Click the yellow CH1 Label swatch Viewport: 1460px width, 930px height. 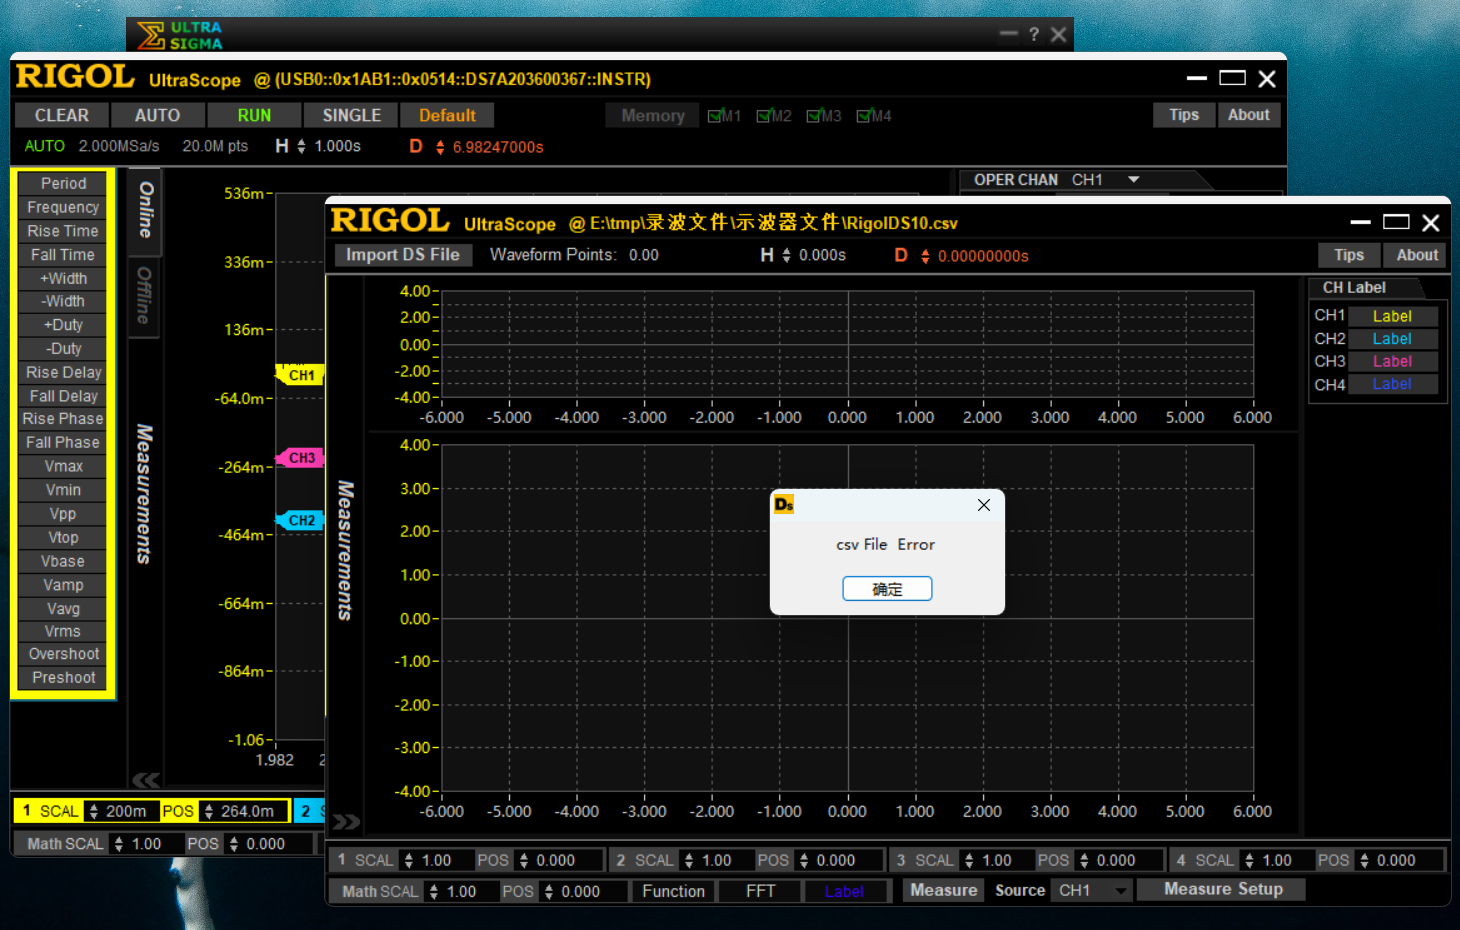[x=1392, y=316]
